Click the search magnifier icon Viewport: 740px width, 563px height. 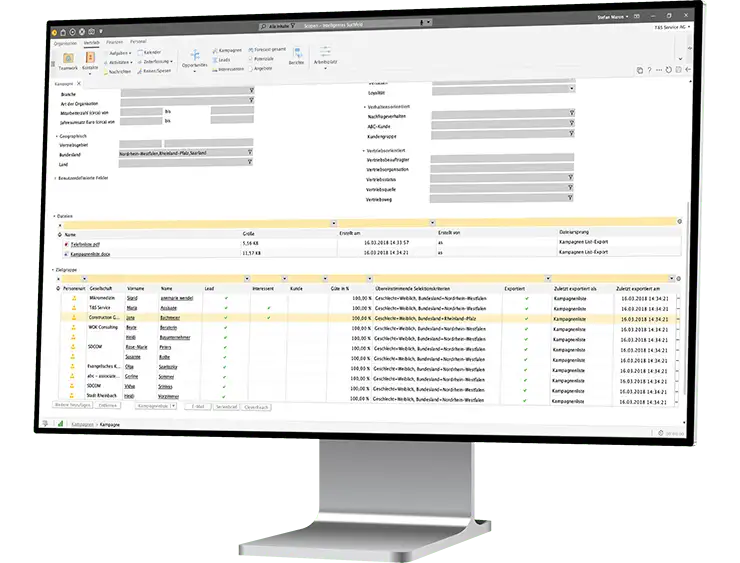(x=263, y=27)
